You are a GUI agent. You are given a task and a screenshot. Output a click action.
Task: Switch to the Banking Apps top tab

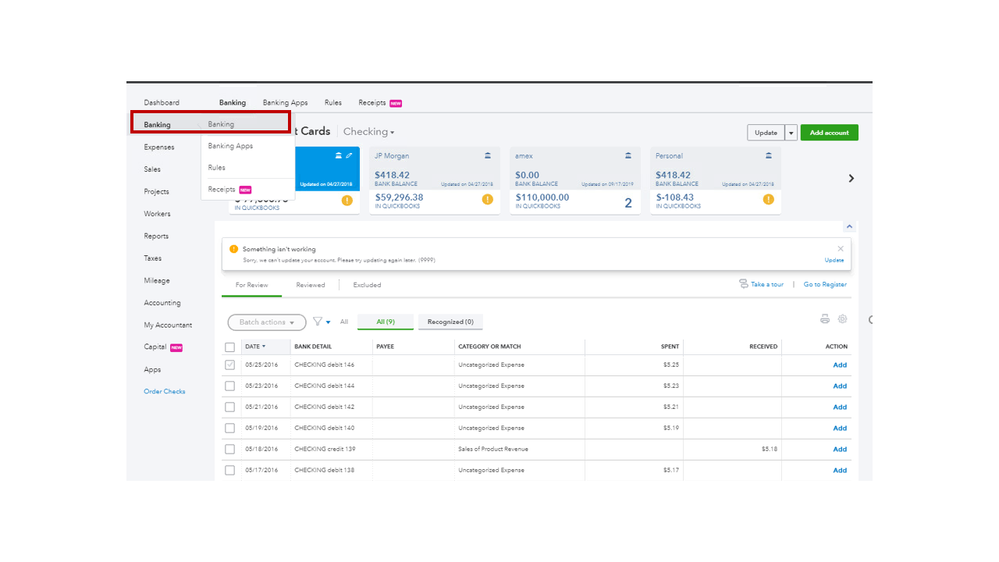285,103
